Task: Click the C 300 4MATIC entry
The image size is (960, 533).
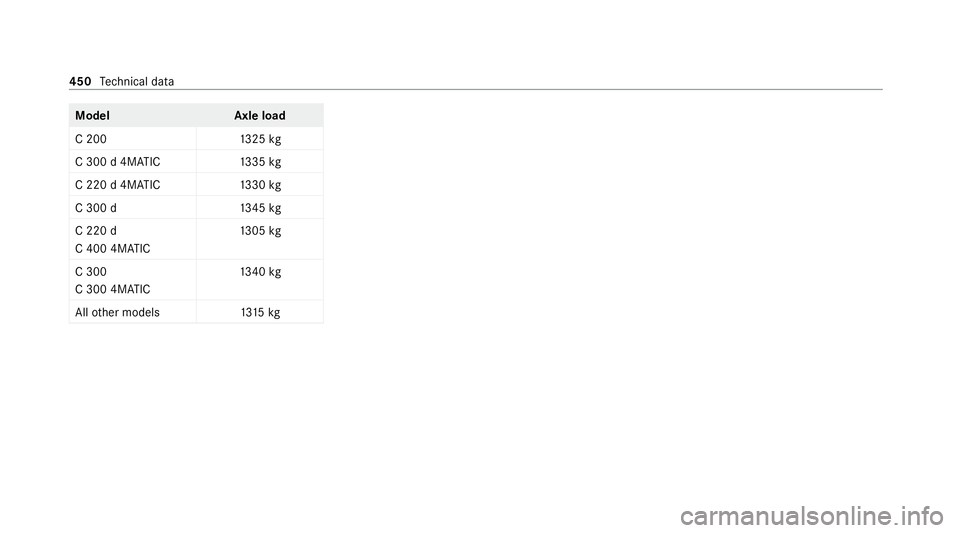Action: click(113, 289)
